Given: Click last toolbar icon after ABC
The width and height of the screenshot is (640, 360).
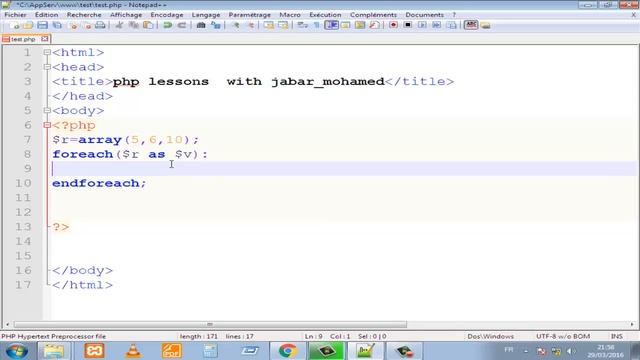Looking at the screenshot, I should (485, 25).
